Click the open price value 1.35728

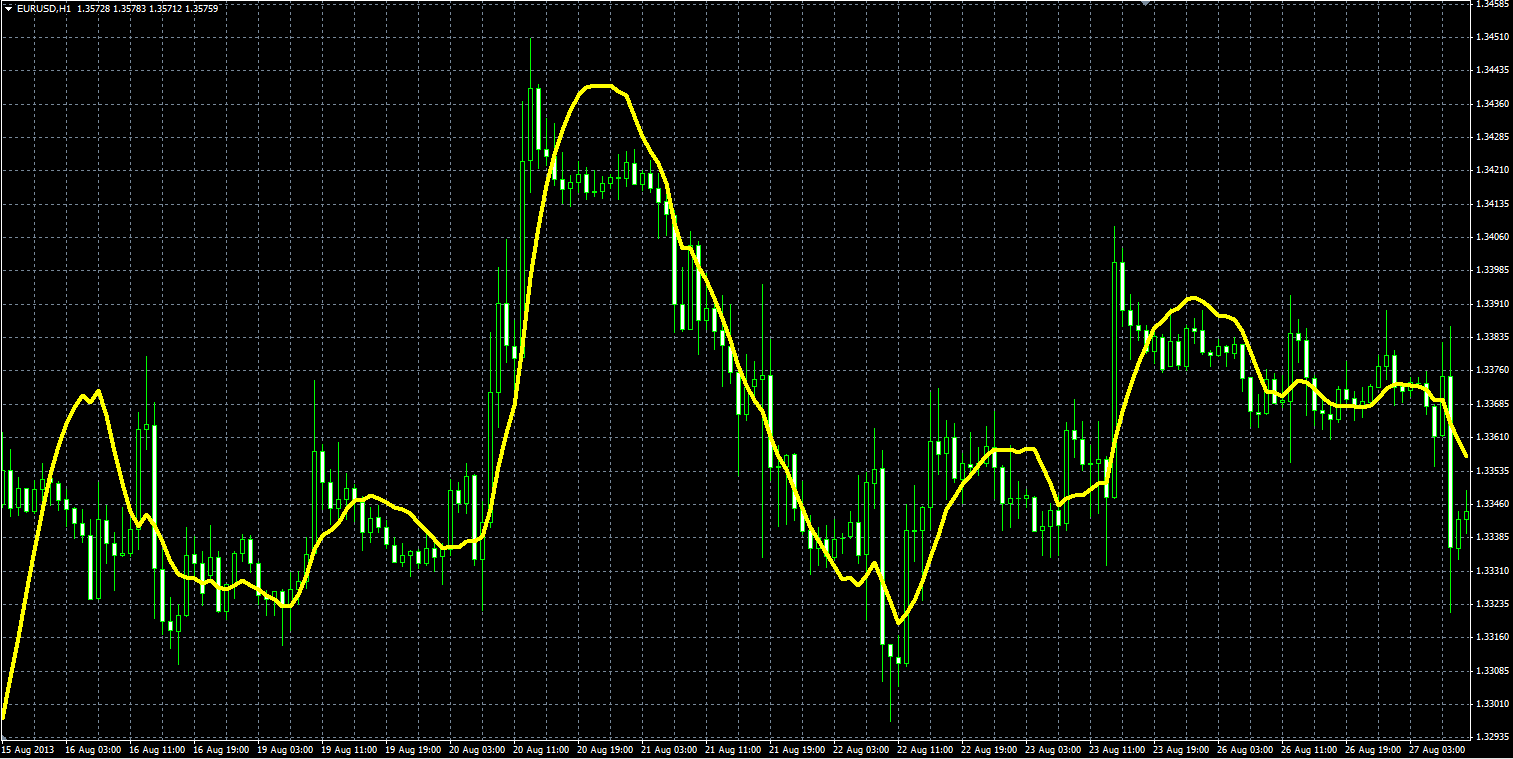94,8
